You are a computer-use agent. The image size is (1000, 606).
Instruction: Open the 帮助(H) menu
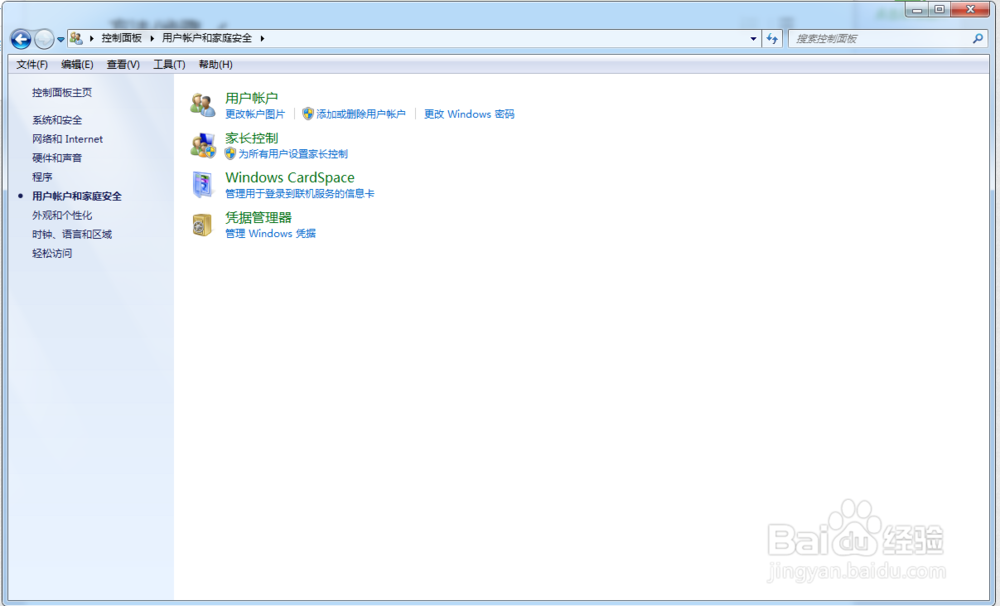(x=216, y=64)
